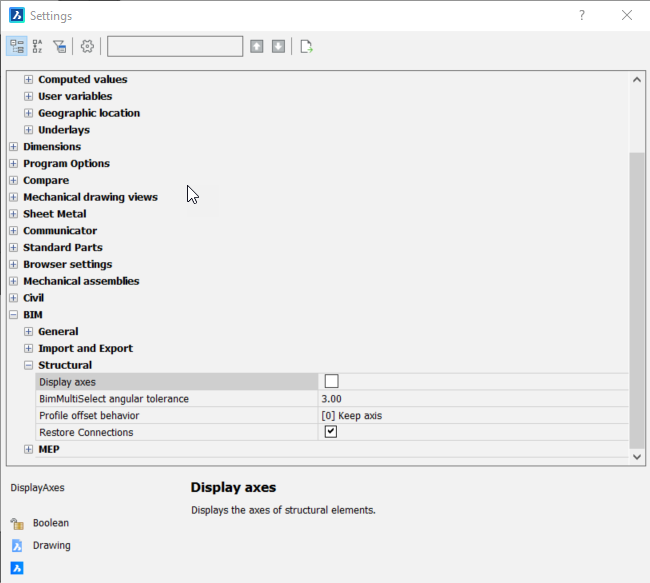Viewport: 650px width, 583px height.
Task: Switch to Alphabetic sort view icon
Action: point(38,46)
